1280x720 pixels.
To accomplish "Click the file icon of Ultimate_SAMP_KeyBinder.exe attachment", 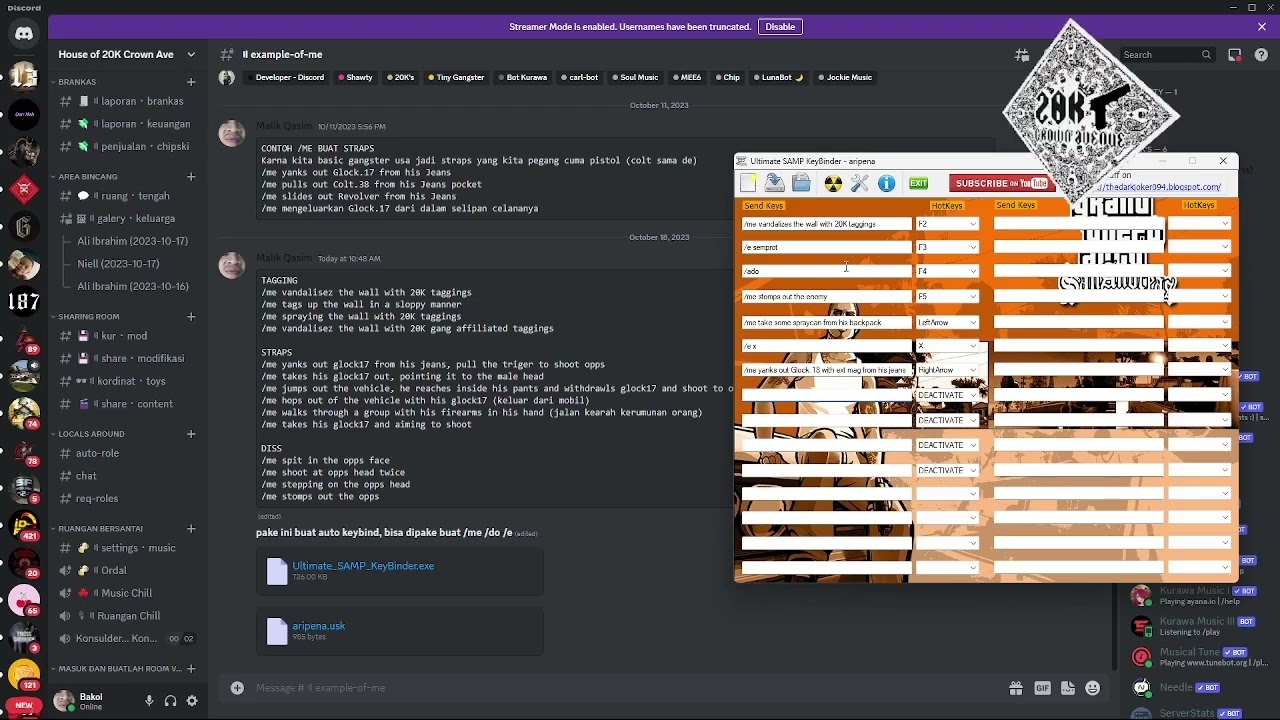I will [277, 571].
